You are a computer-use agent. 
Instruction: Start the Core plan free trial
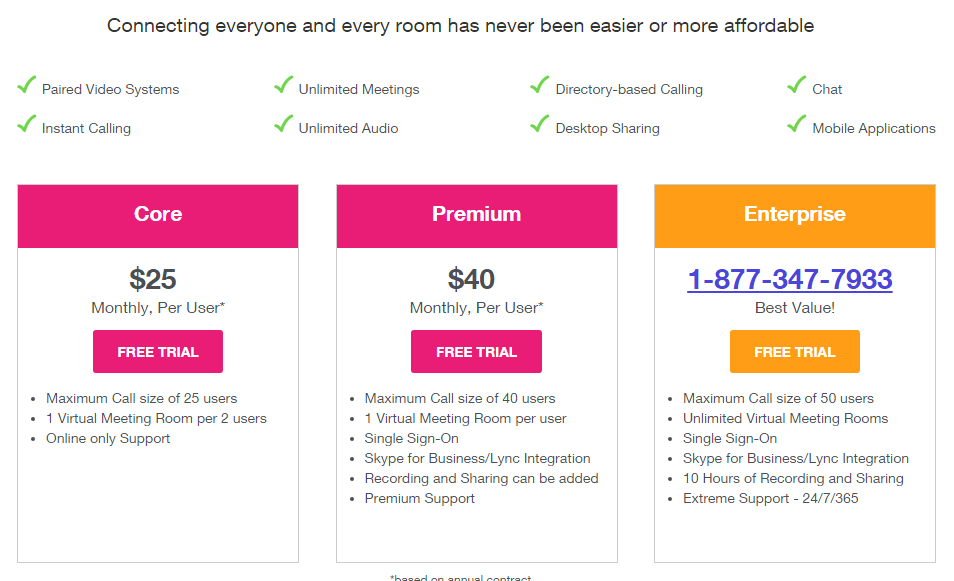[158, 352]
